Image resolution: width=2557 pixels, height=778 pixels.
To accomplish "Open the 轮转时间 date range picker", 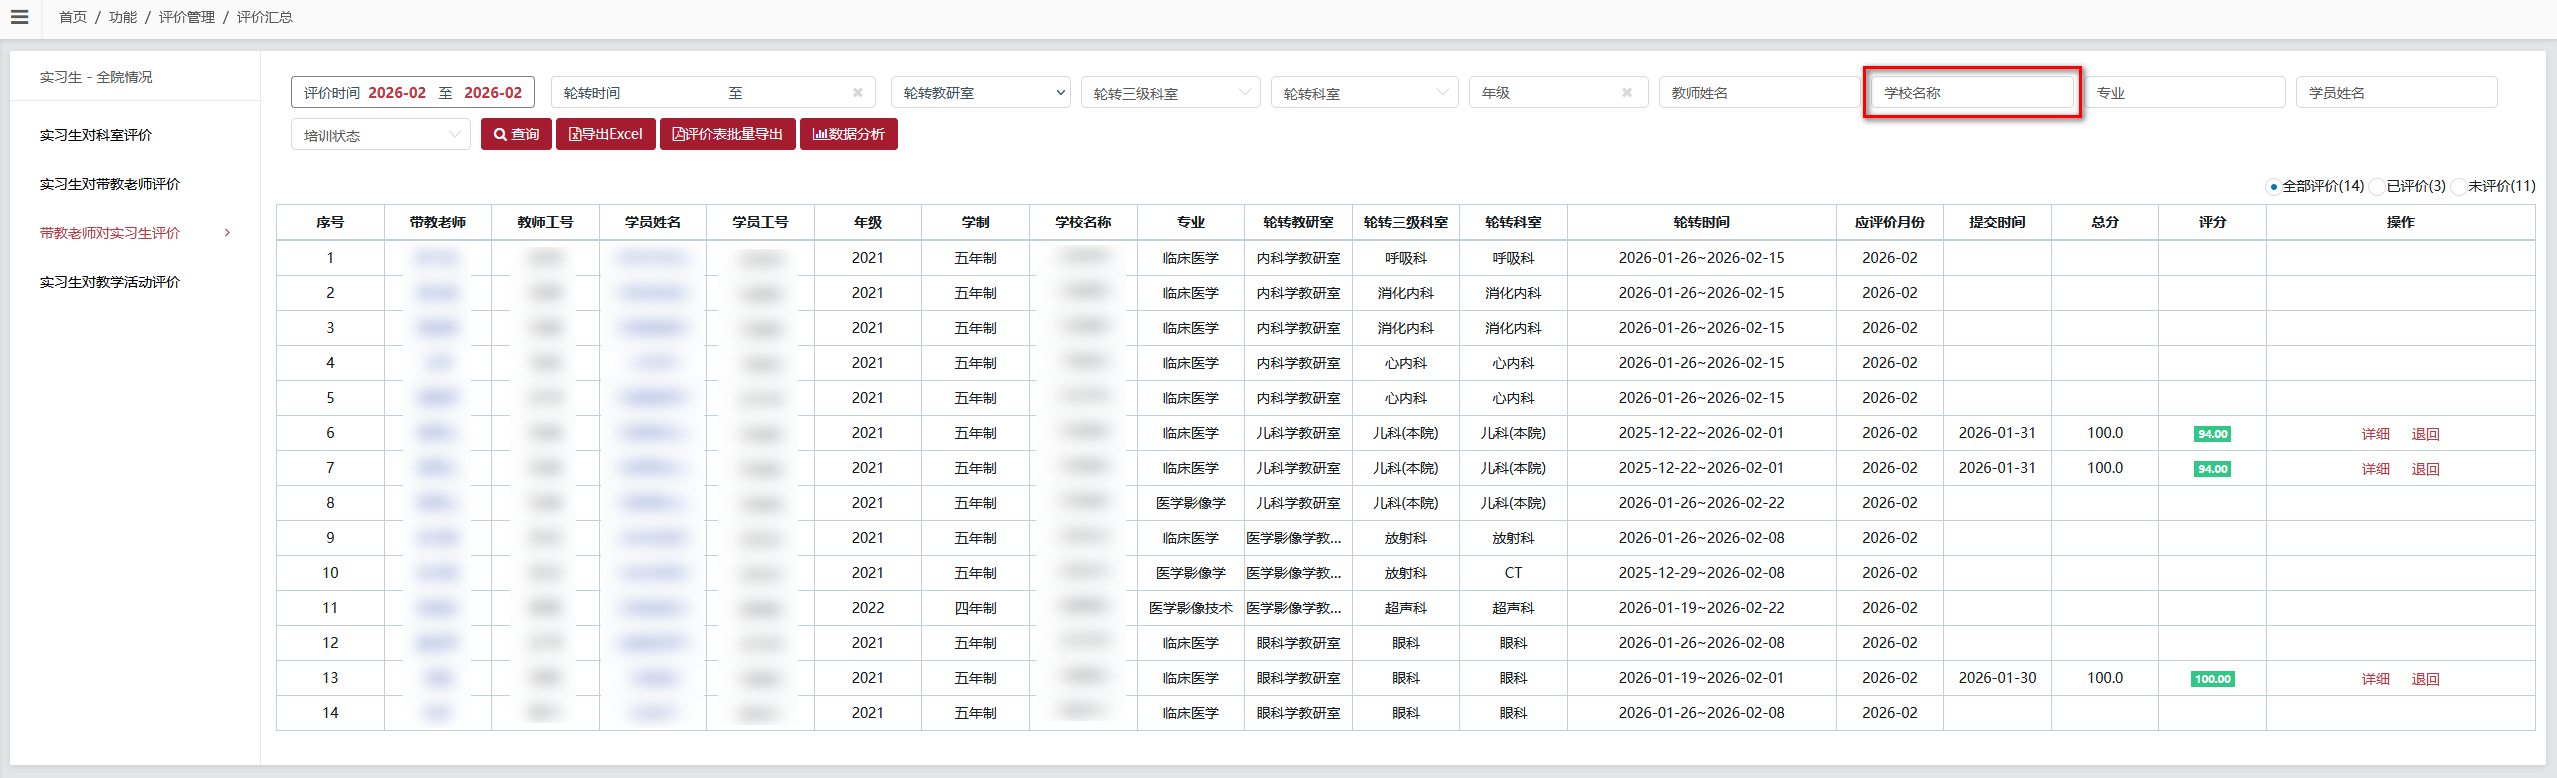I will [713, 93].
